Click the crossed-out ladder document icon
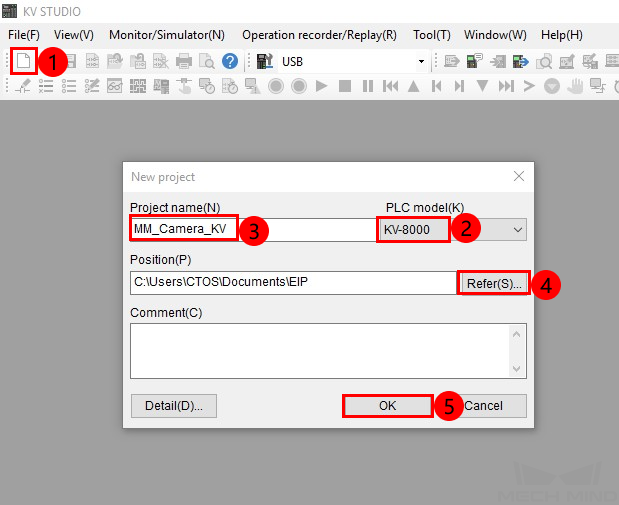Image resolution: width=619 pixels, height=505 pixels. (161, 61)
